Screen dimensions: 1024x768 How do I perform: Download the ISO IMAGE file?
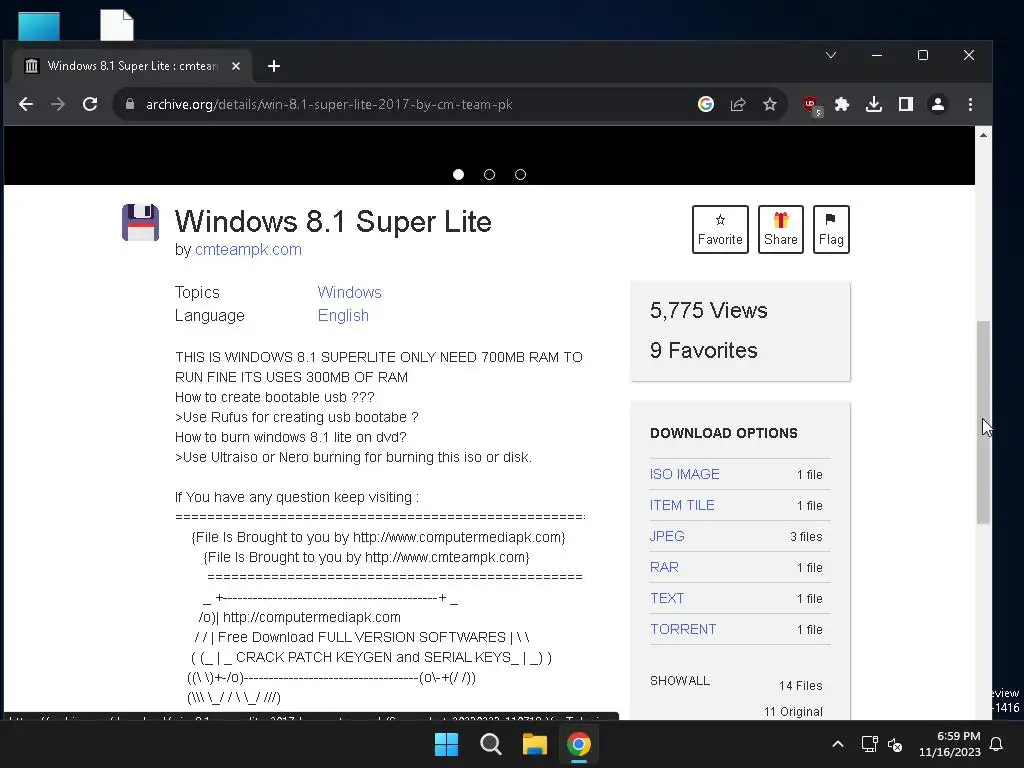point(684,474)
